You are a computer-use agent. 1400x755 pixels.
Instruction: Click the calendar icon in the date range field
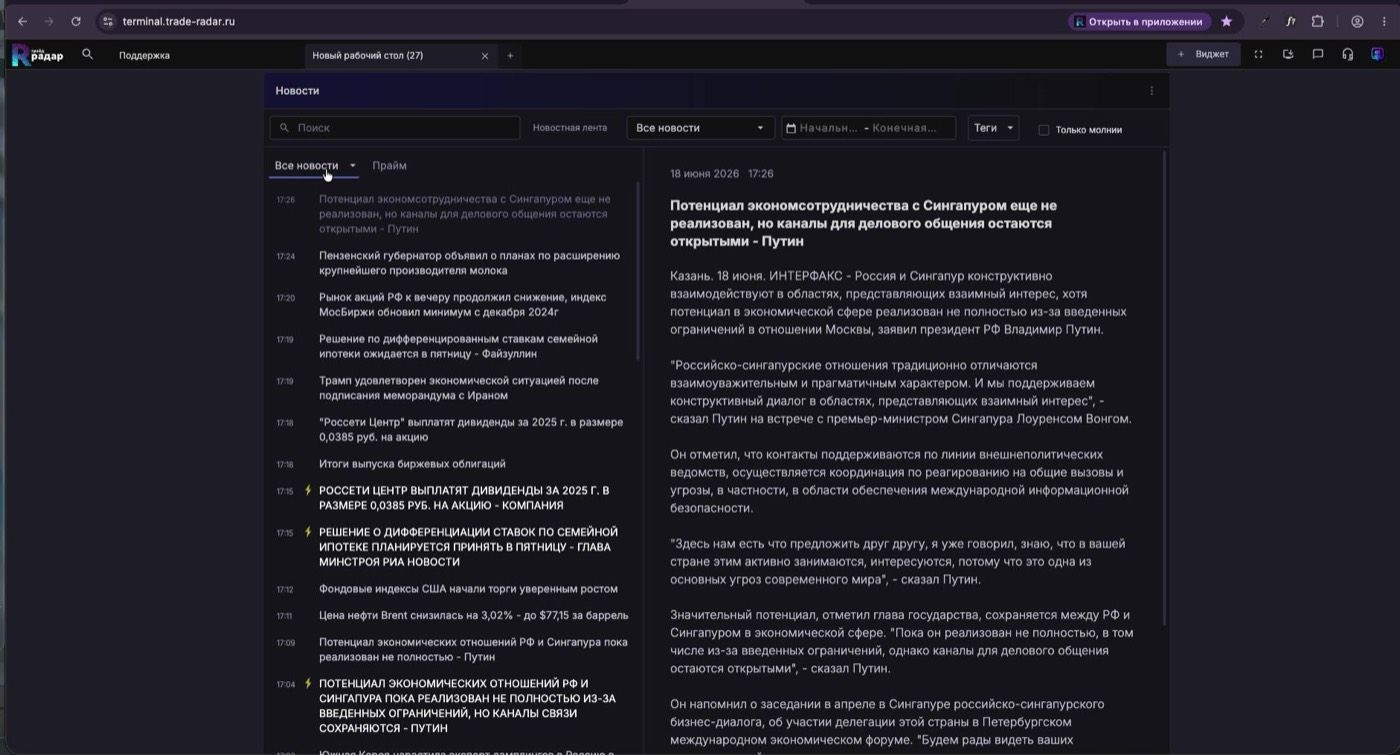pyautogui.click(x=791, y=128)
